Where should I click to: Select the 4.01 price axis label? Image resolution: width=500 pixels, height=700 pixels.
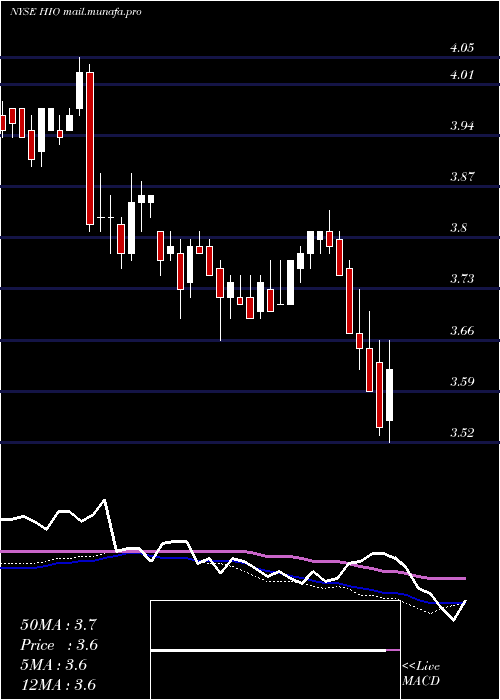pos(462,75)
